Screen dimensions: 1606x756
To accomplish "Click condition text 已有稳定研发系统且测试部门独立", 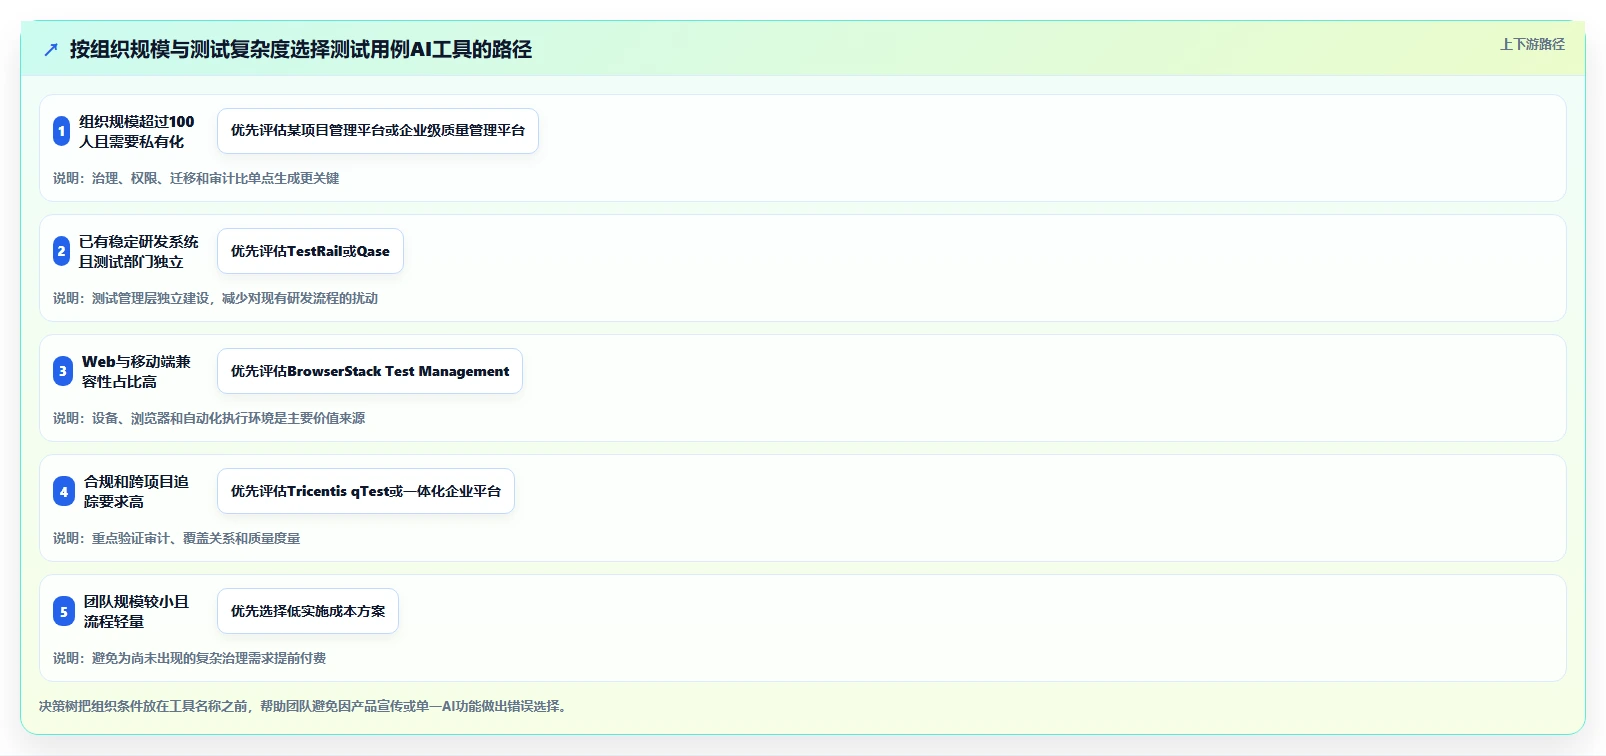I will point(139,251).
